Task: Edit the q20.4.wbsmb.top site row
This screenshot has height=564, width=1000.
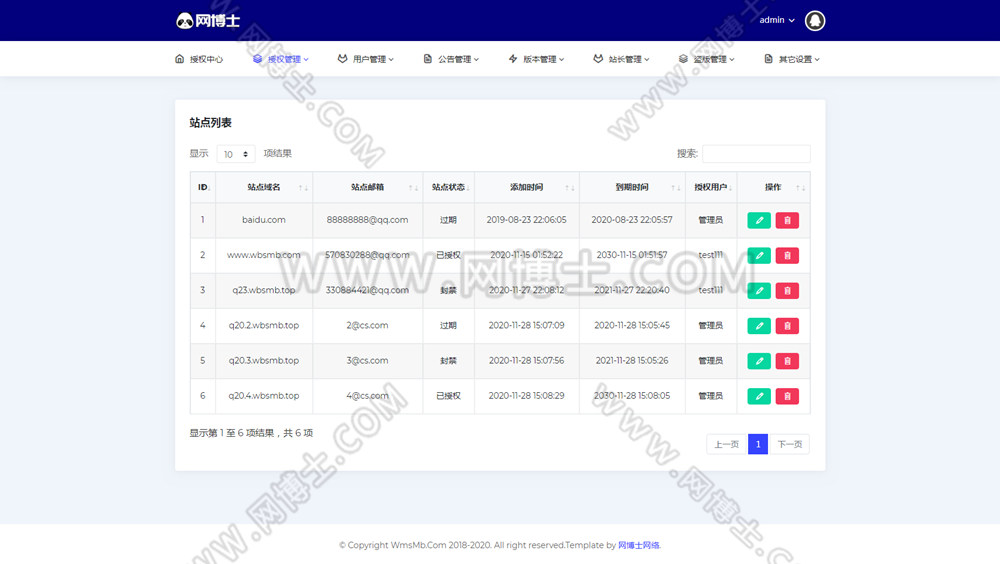Action: [759, 396]
